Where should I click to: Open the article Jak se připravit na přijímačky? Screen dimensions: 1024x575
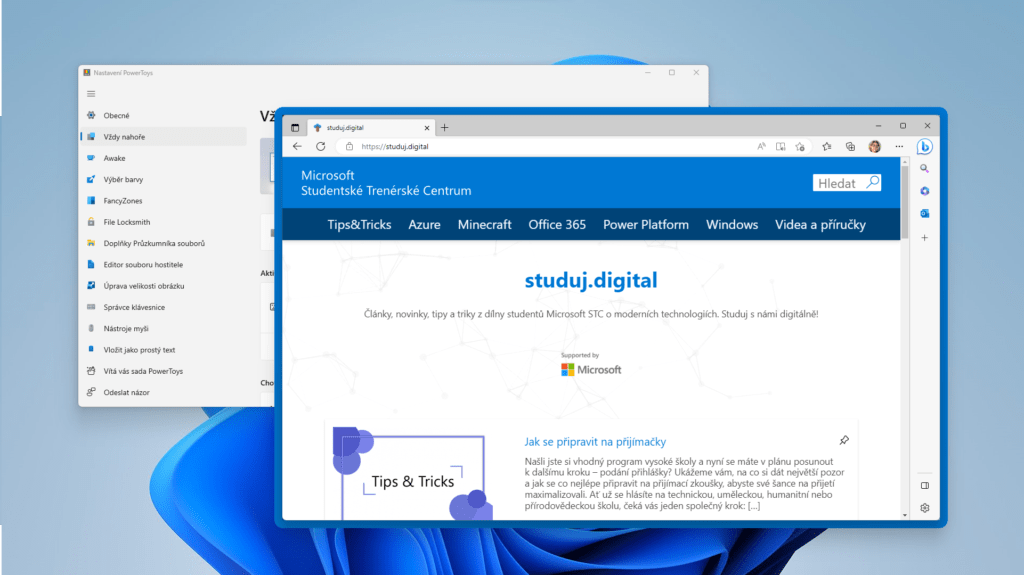pos(595,441)
